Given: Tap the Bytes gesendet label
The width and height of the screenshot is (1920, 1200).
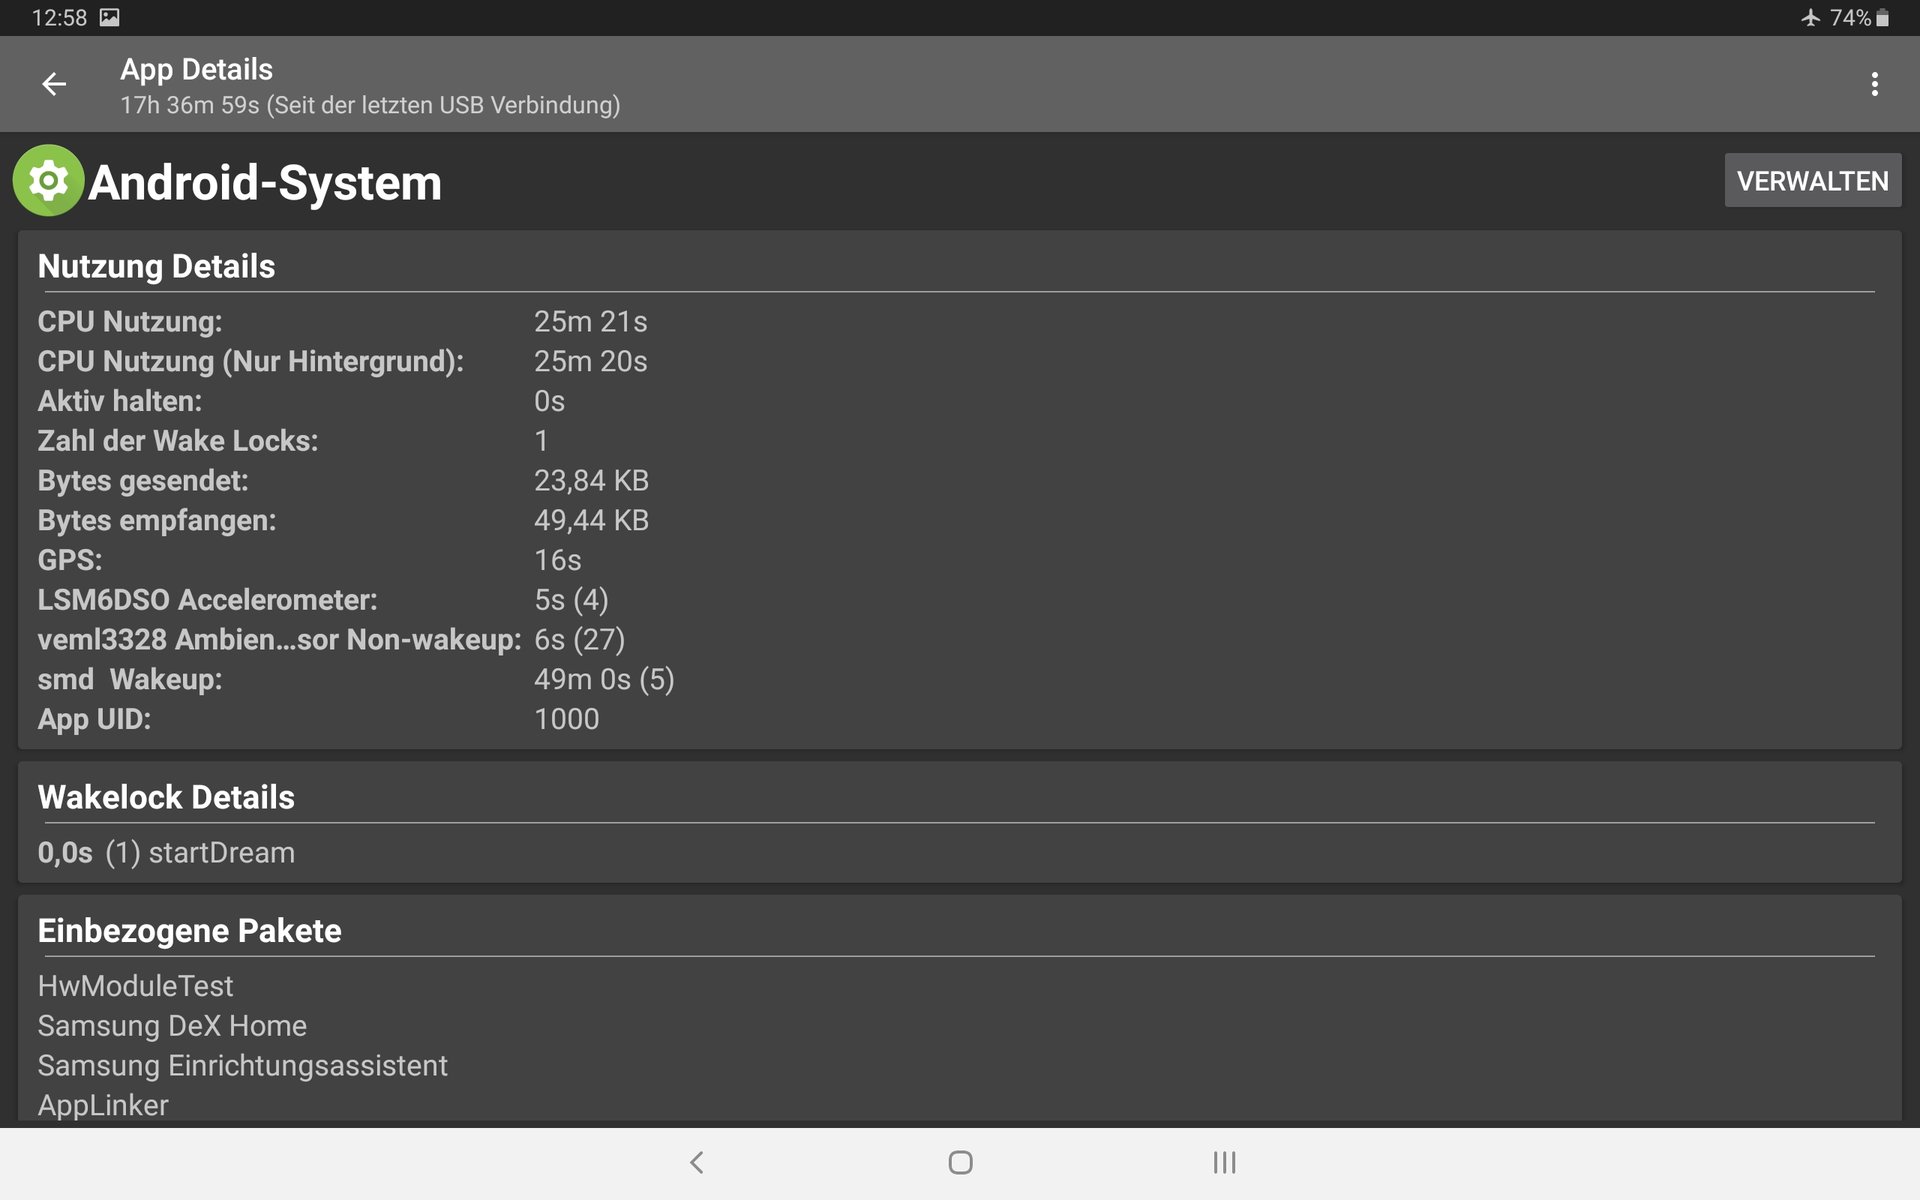Looking at the screenshot, I should (x=143, y=481).
